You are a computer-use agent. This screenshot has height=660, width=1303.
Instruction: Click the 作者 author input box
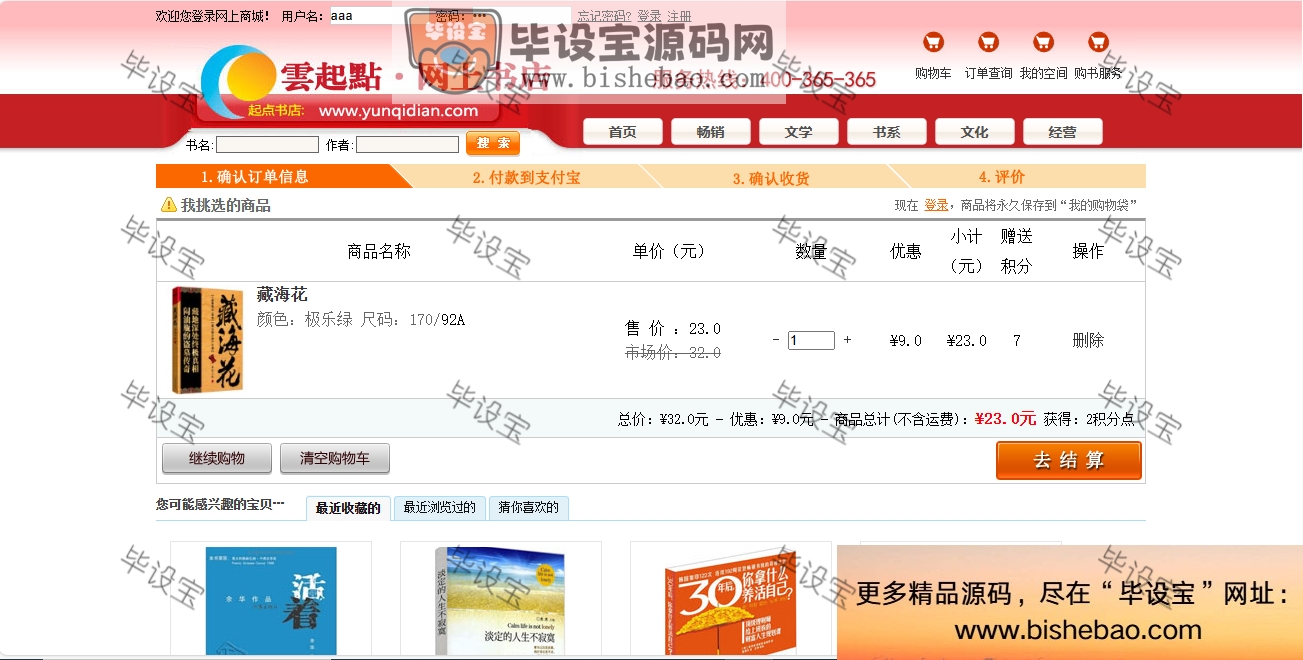point(407,145)
